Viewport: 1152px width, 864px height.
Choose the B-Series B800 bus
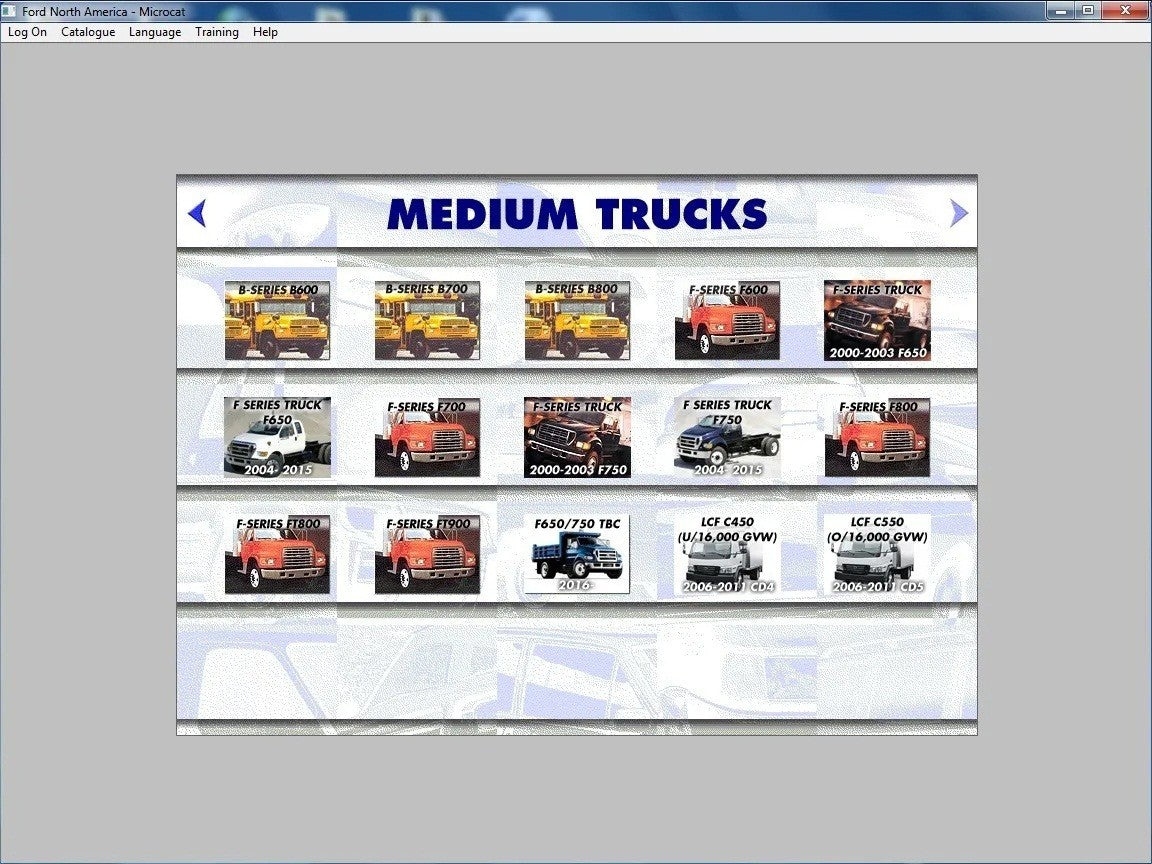[577, 321]
